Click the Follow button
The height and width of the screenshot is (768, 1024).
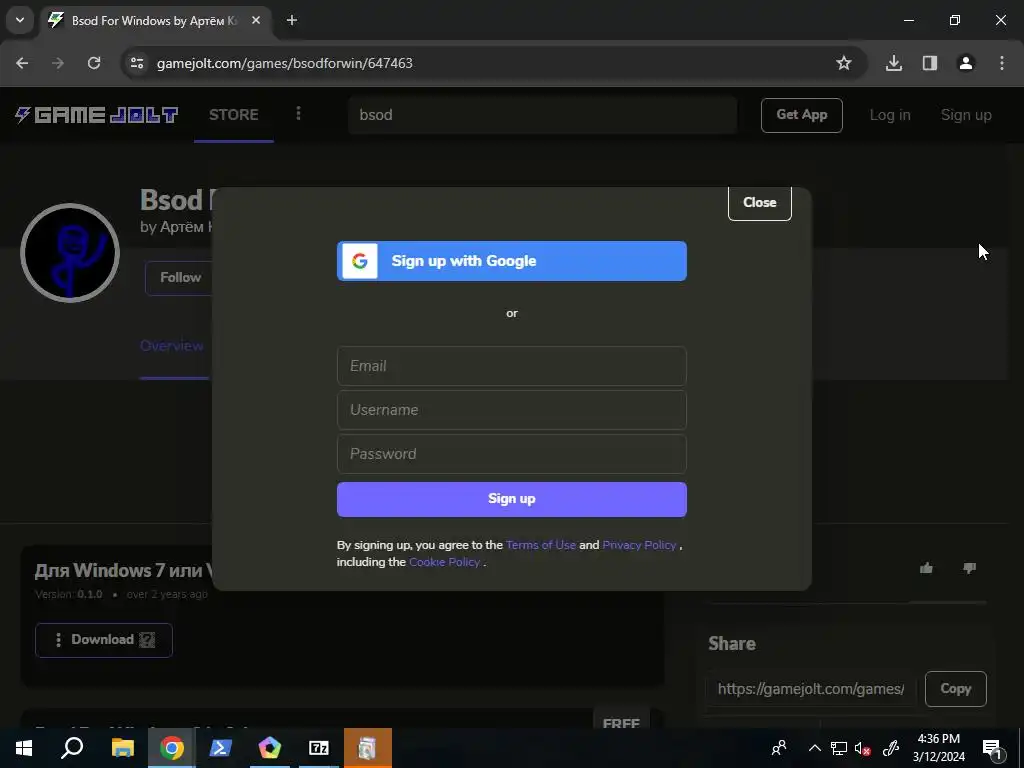[180, 278]
